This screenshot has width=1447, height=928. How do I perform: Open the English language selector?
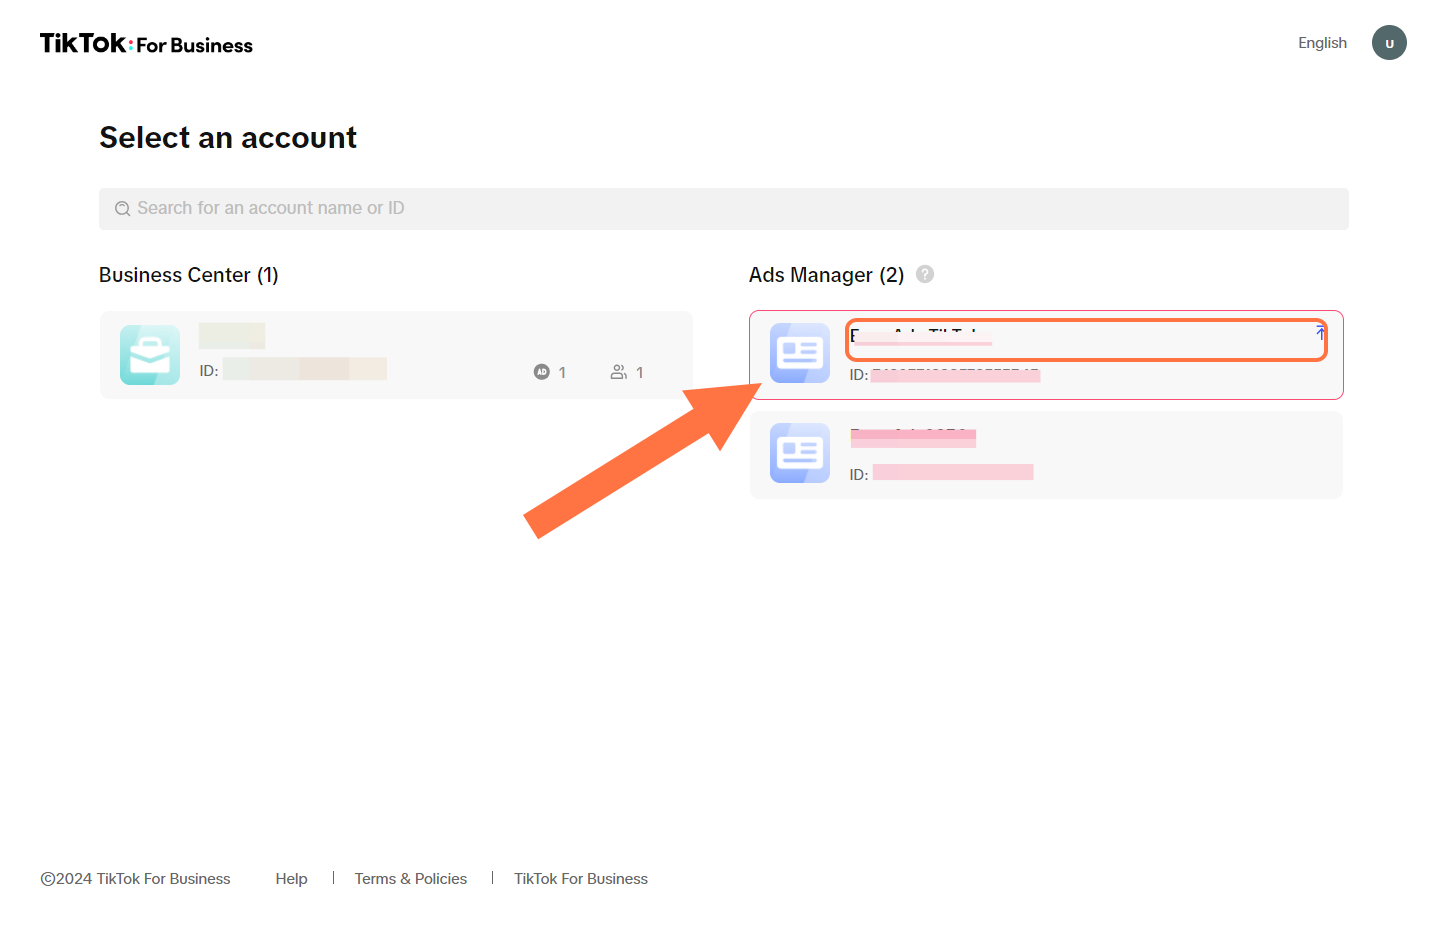point(1321,43)
